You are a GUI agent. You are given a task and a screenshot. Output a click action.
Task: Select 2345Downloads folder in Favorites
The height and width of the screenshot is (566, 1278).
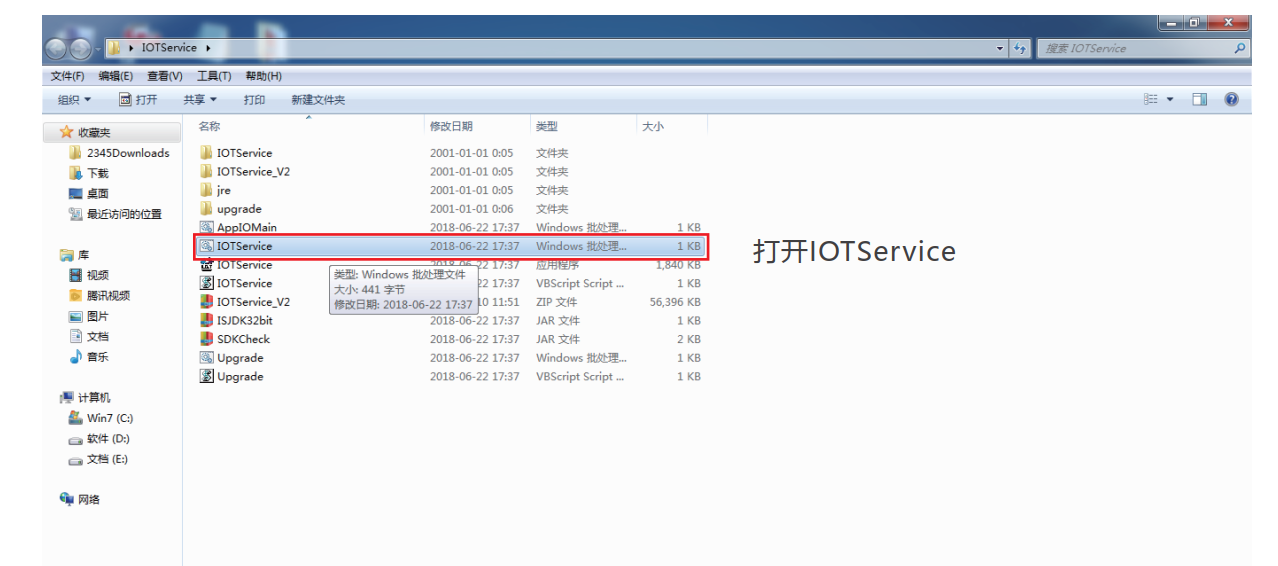coord(120,153)
